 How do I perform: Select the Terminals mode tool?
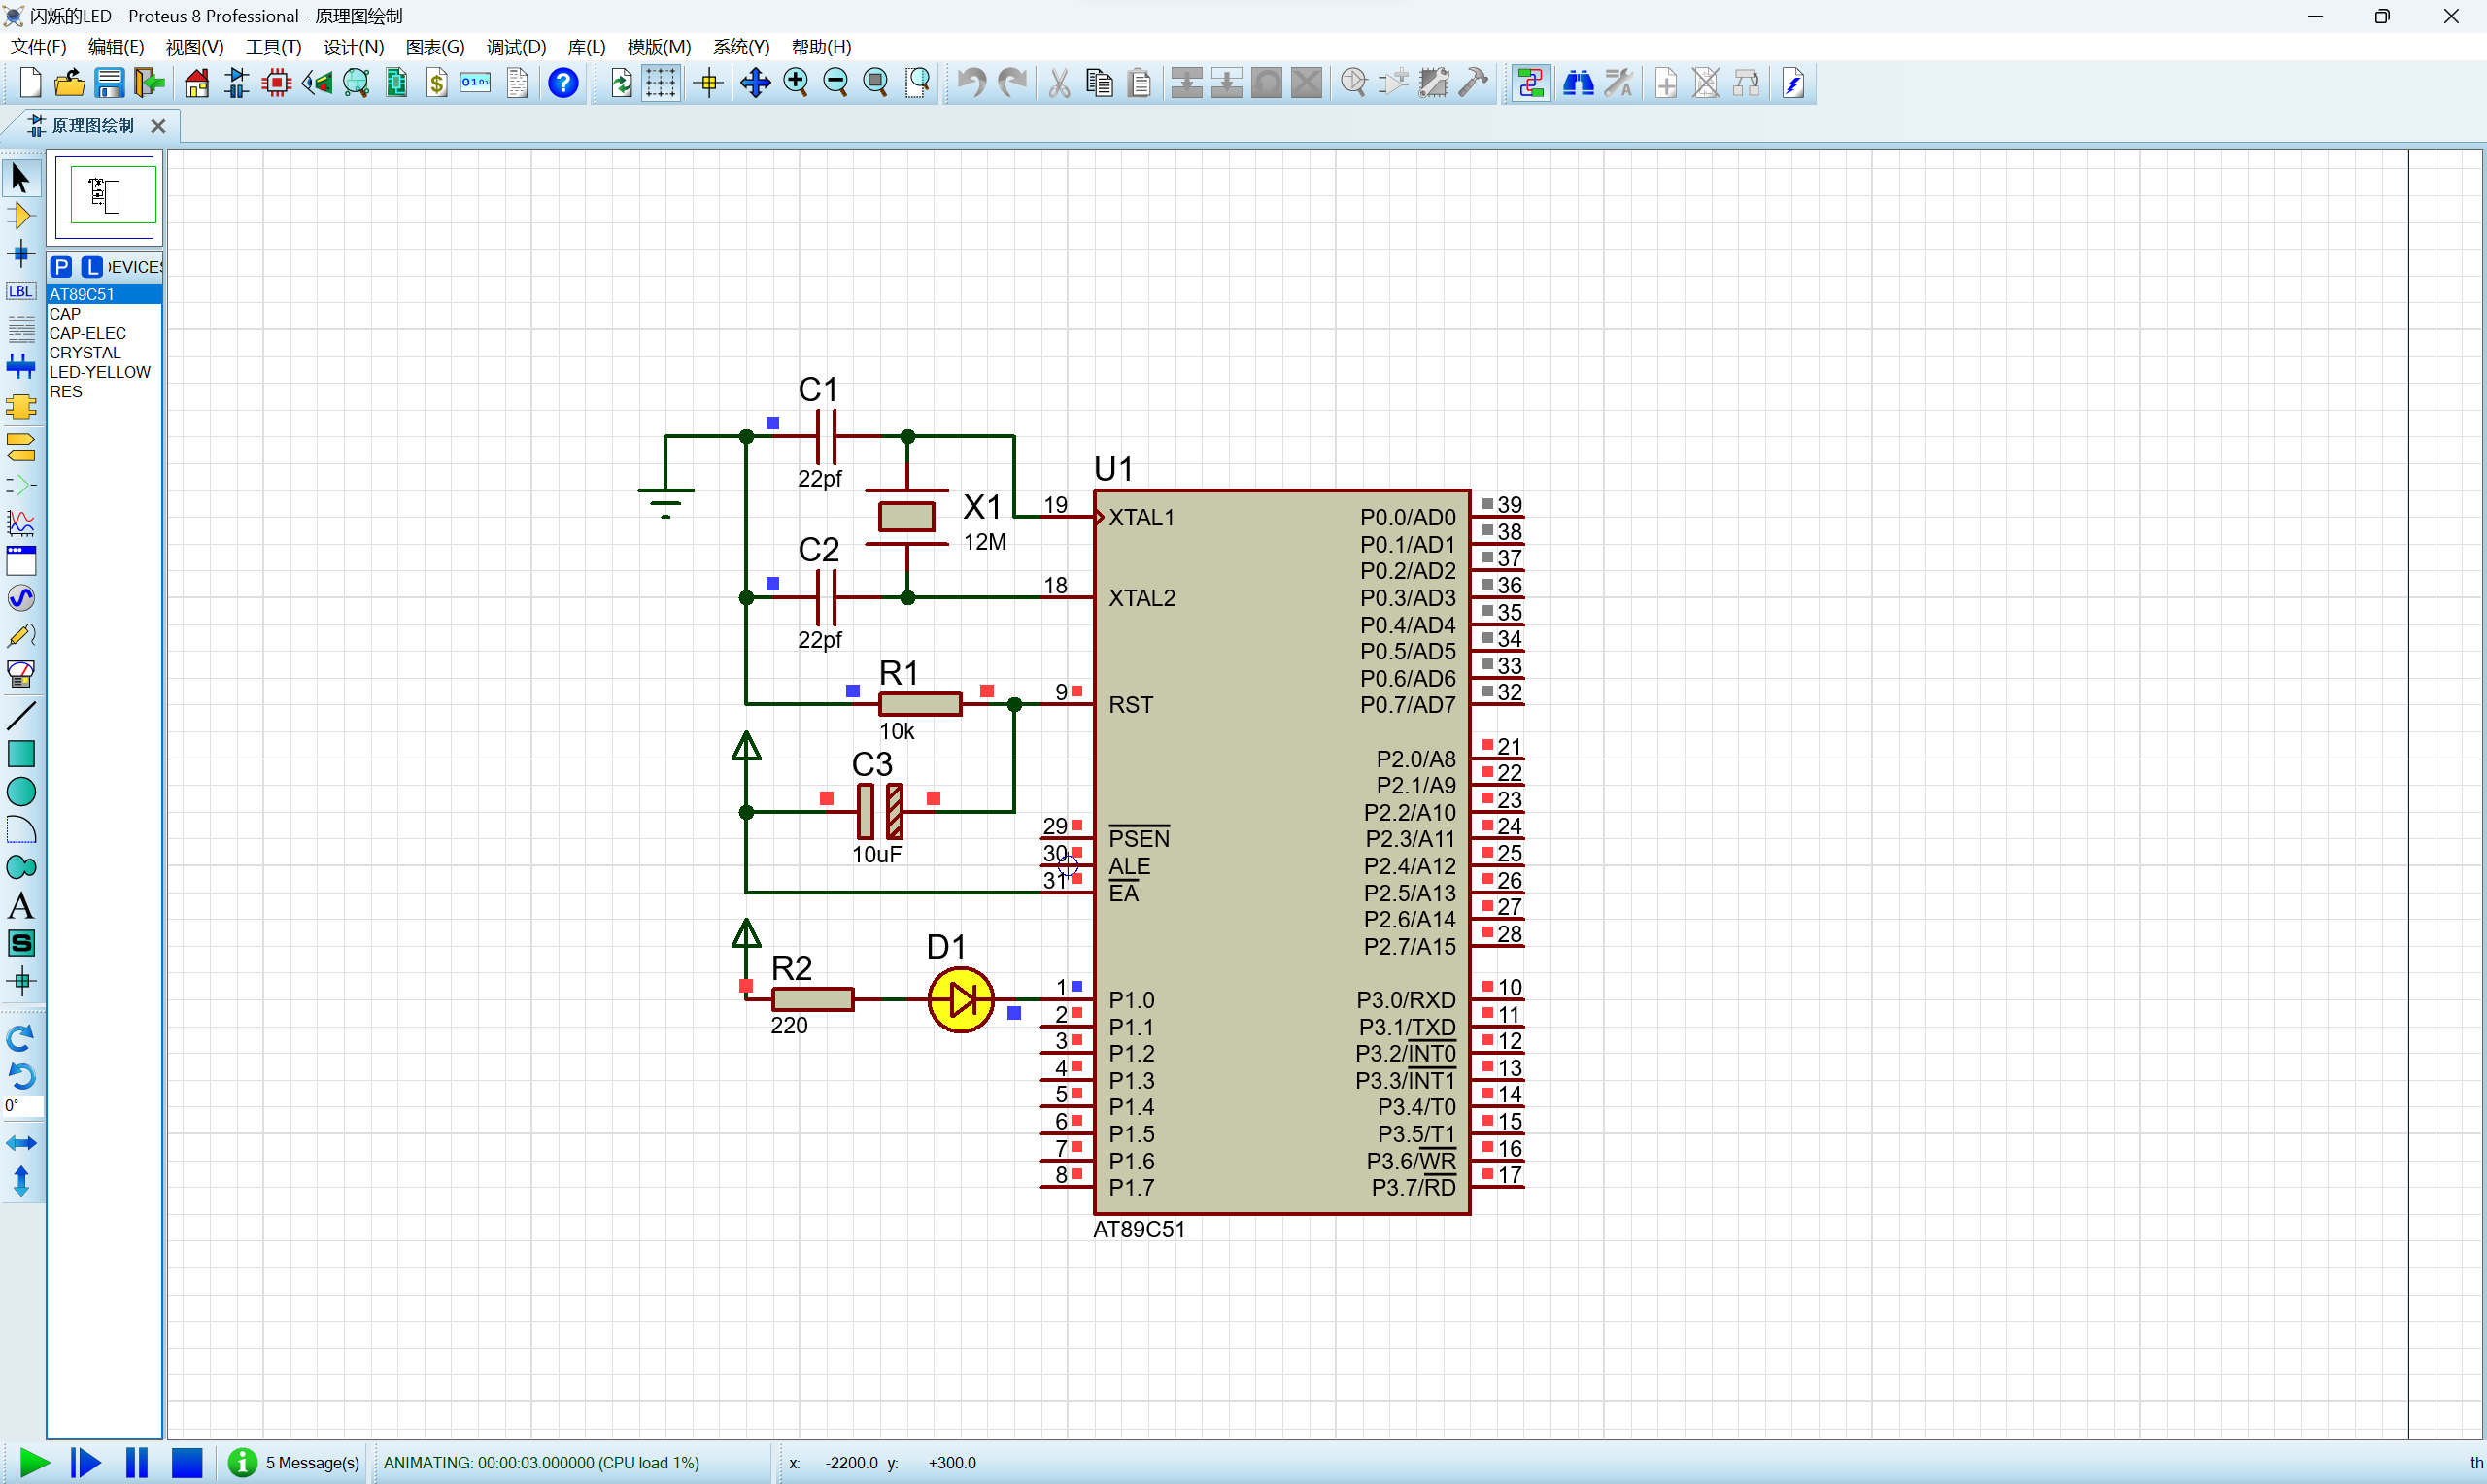21,446
